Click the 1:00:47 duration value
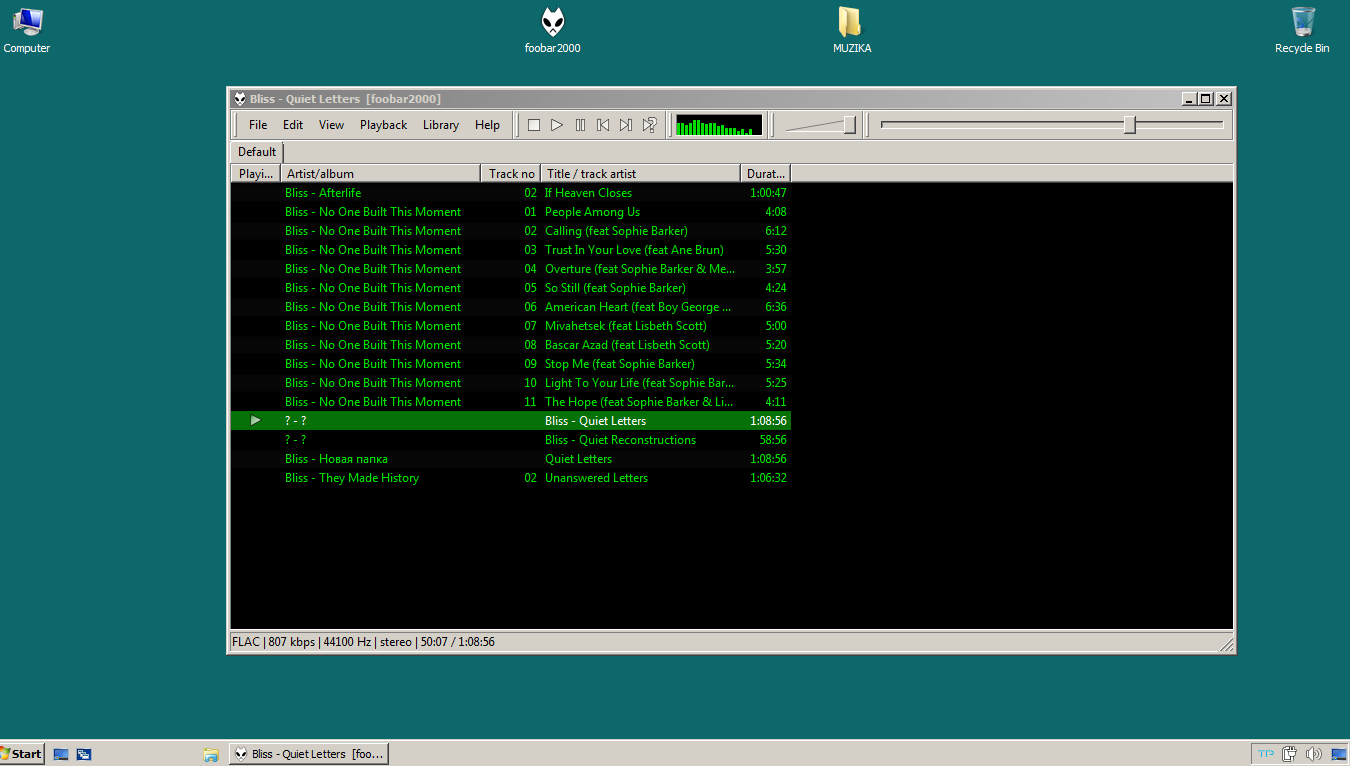Image resolution: width=1350 pixels, height=766 pixels. point(768,193)
